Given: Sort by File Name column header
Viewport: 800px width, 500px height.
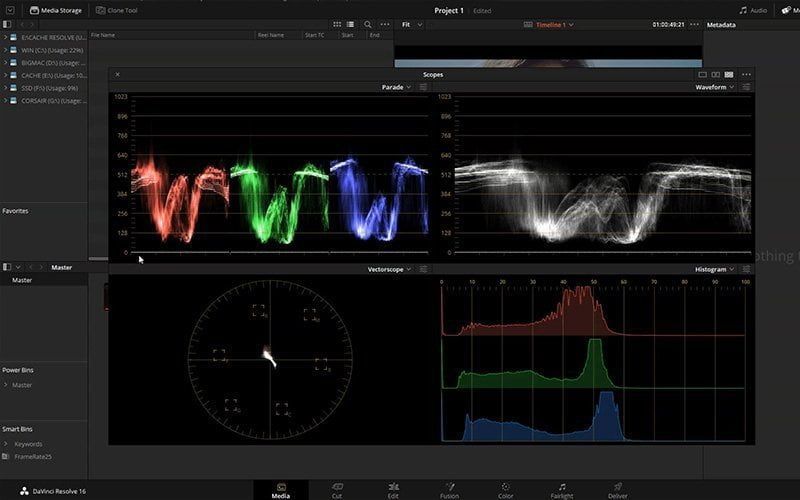Looking at the screenshot, I should [x=103, y=35].
